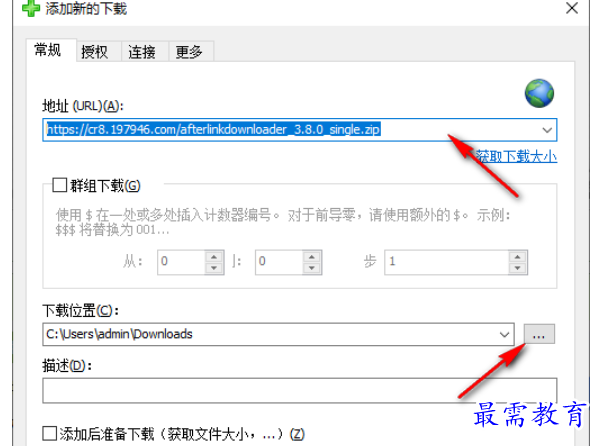
Task: Click the globe icon beside the URL field
Action: click(539, 93)
